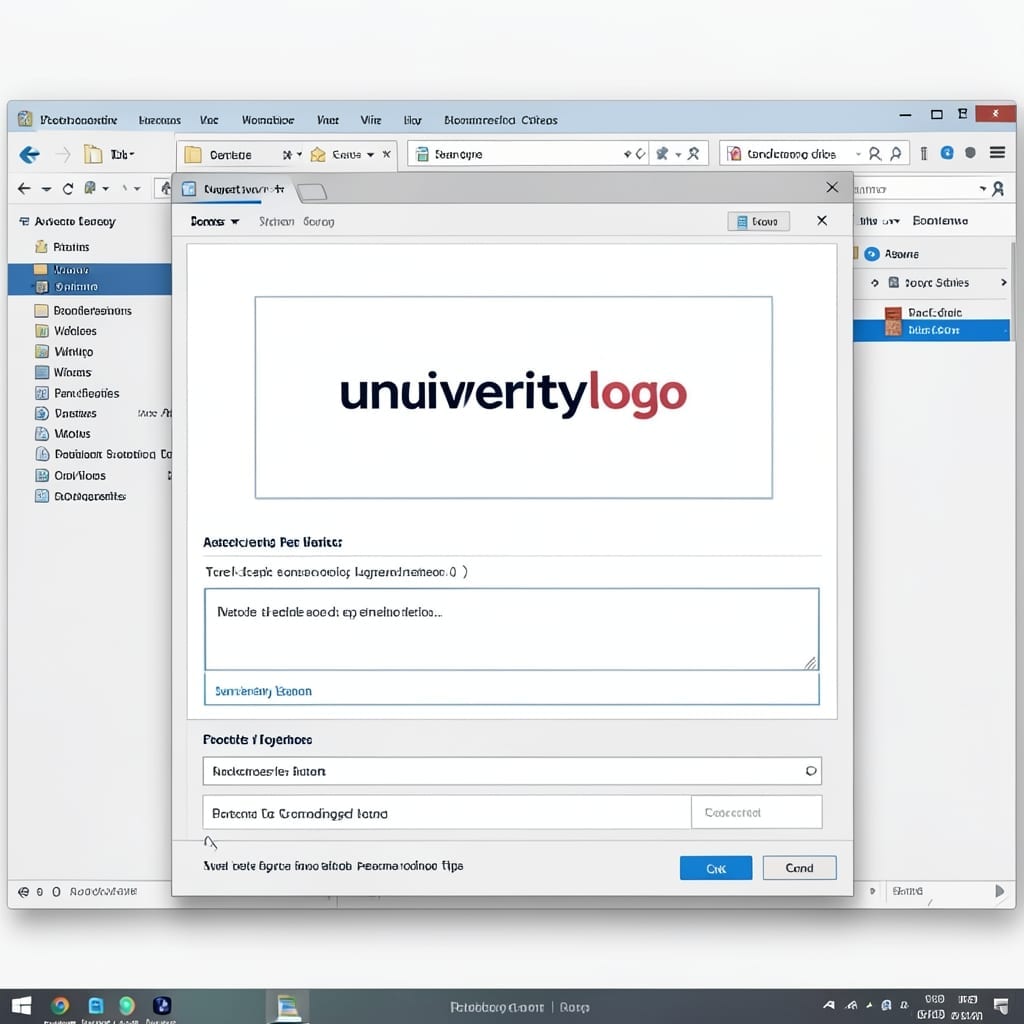Switch to the Stchon tab in dialog
This screenshot has height=1024, width=1024.
[x=276, y=221]
